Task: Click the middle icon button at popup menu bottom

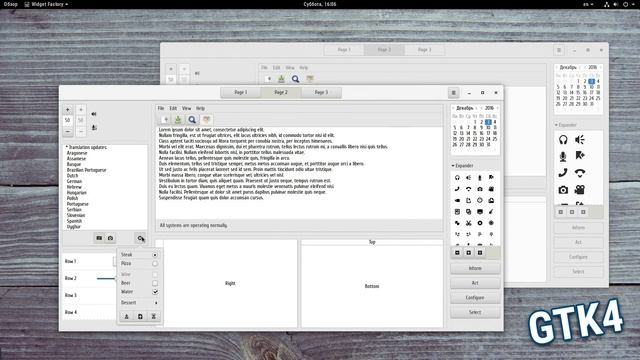Action: 140,316
